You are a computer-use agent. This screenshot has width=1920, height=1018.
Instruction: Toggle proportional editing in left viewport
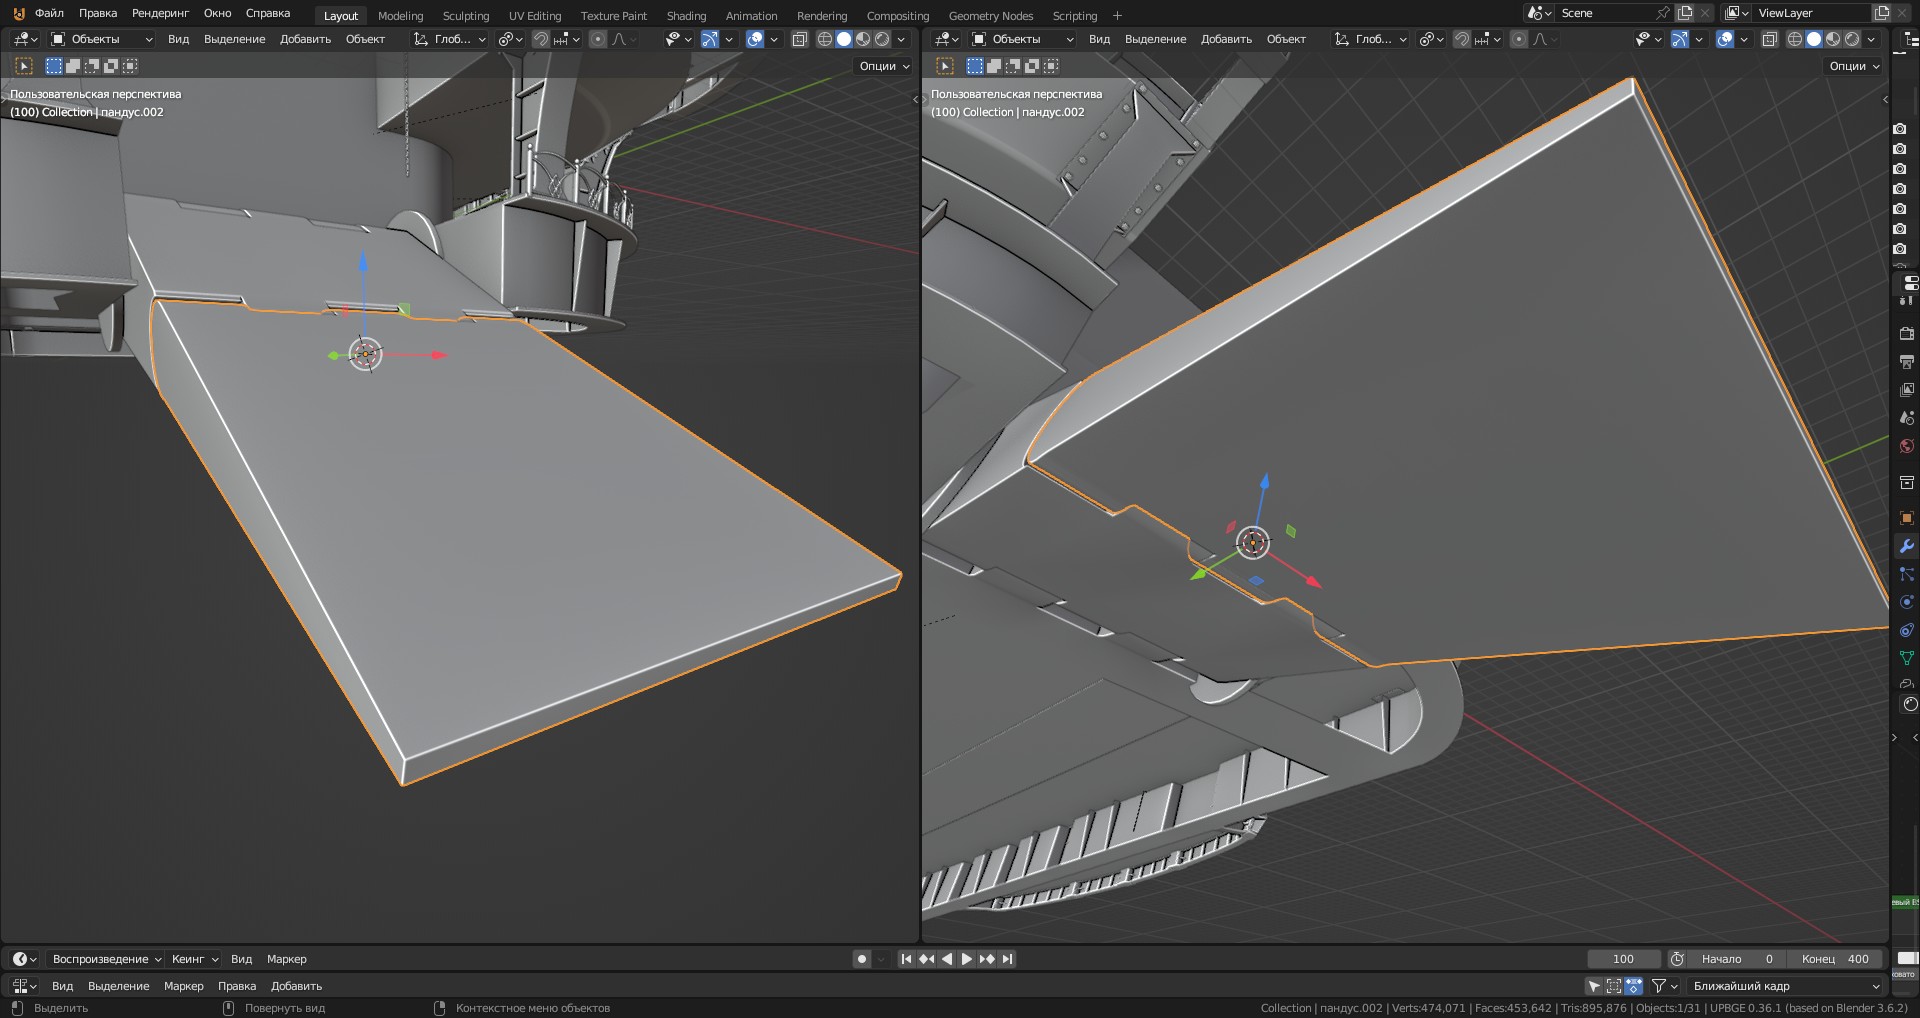click(598, 39)
